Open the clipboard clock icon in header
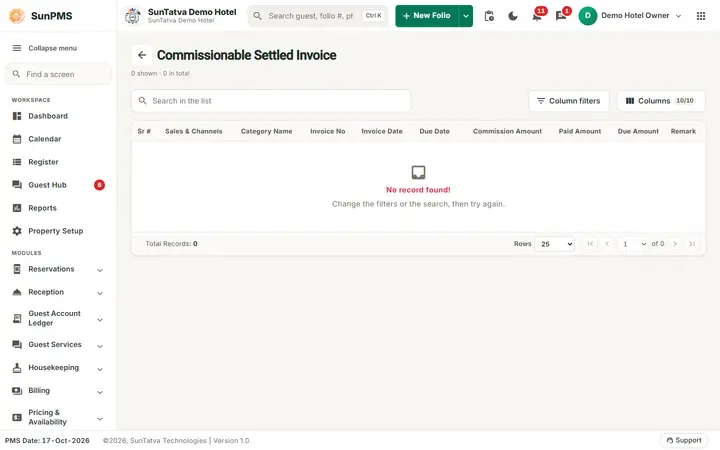This screenshot has height=450, width=720. [x=489, y=16]
